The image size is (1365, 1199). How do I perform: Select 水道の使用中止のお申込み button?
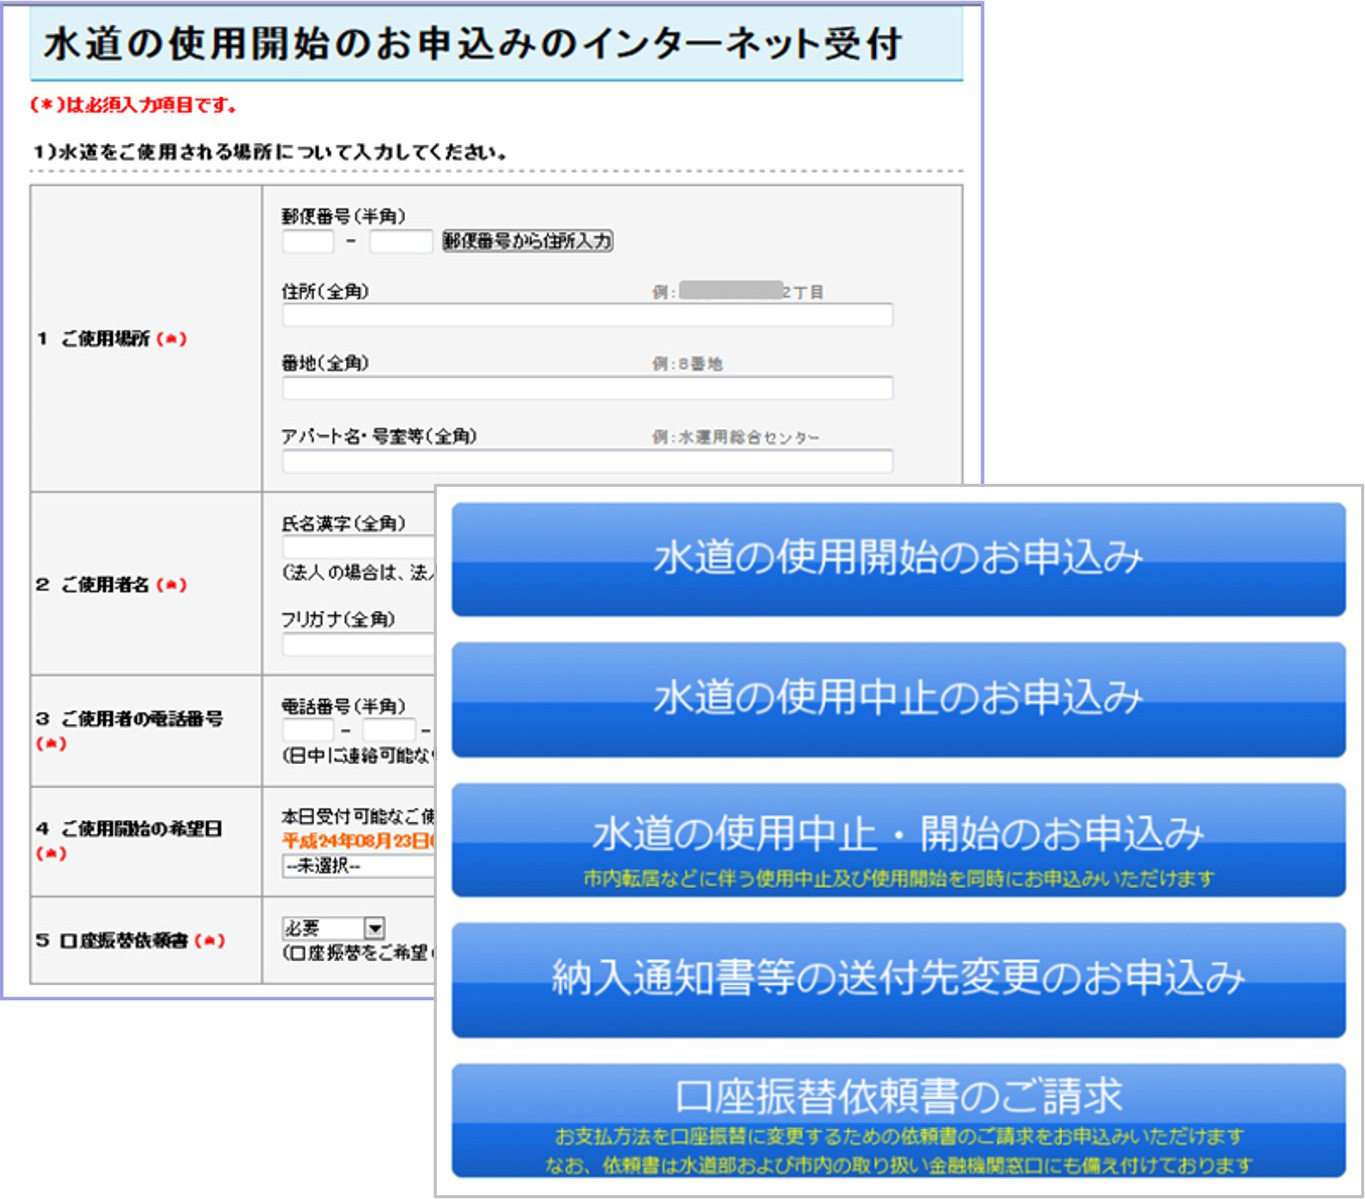[898, 699]
